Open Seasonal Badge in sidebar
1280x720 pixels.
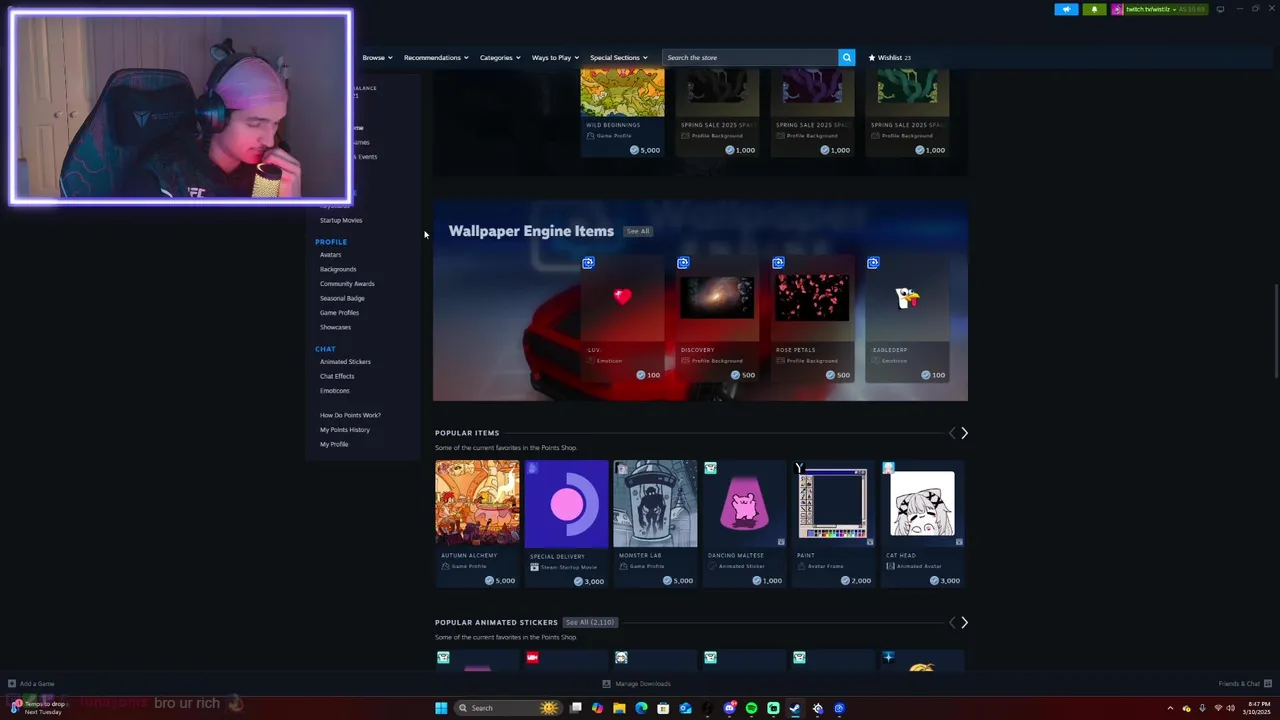pyautogui.click(x=342, y=298)
